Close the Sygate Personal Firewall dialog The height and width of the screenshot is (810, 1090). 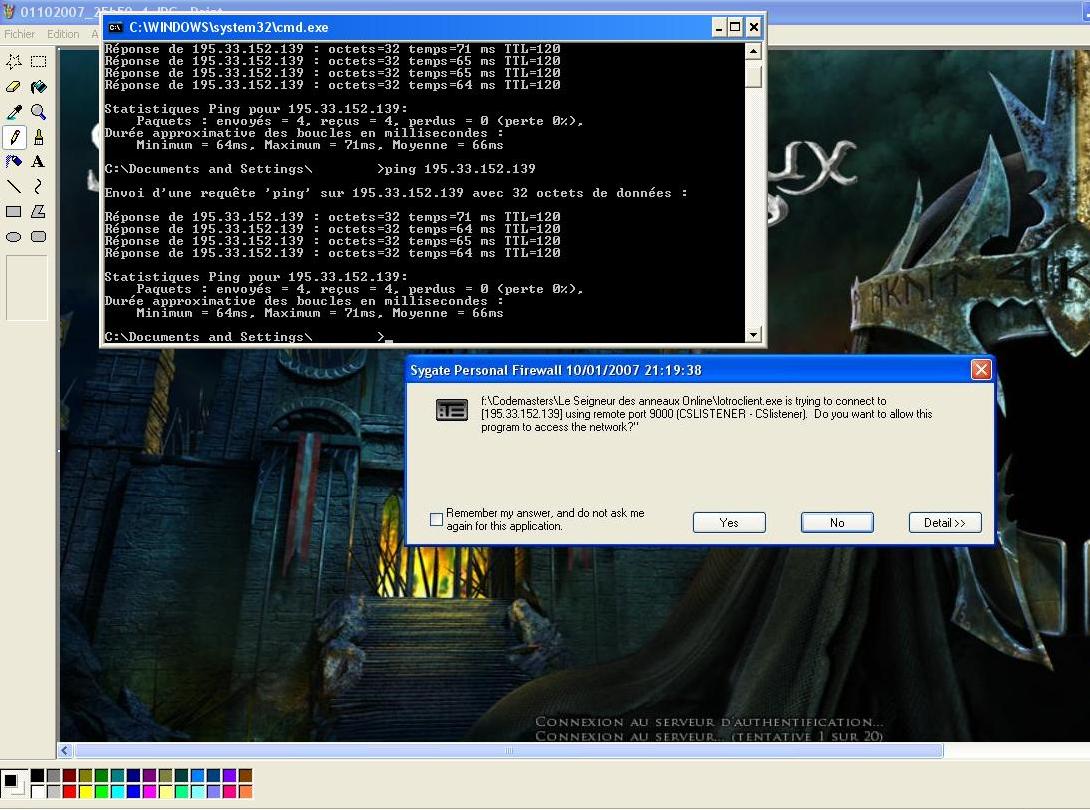[x=981, y=370]
